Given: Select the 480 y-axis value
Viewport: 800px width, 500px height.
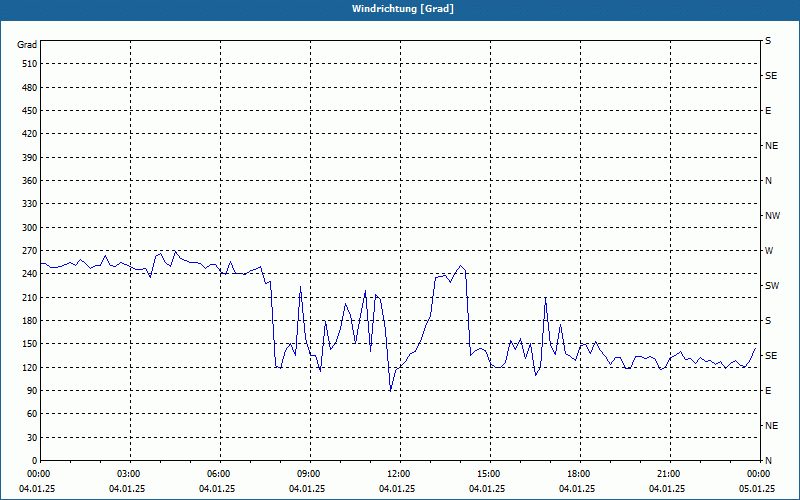Looking at the screenshot, I should 30,88.
